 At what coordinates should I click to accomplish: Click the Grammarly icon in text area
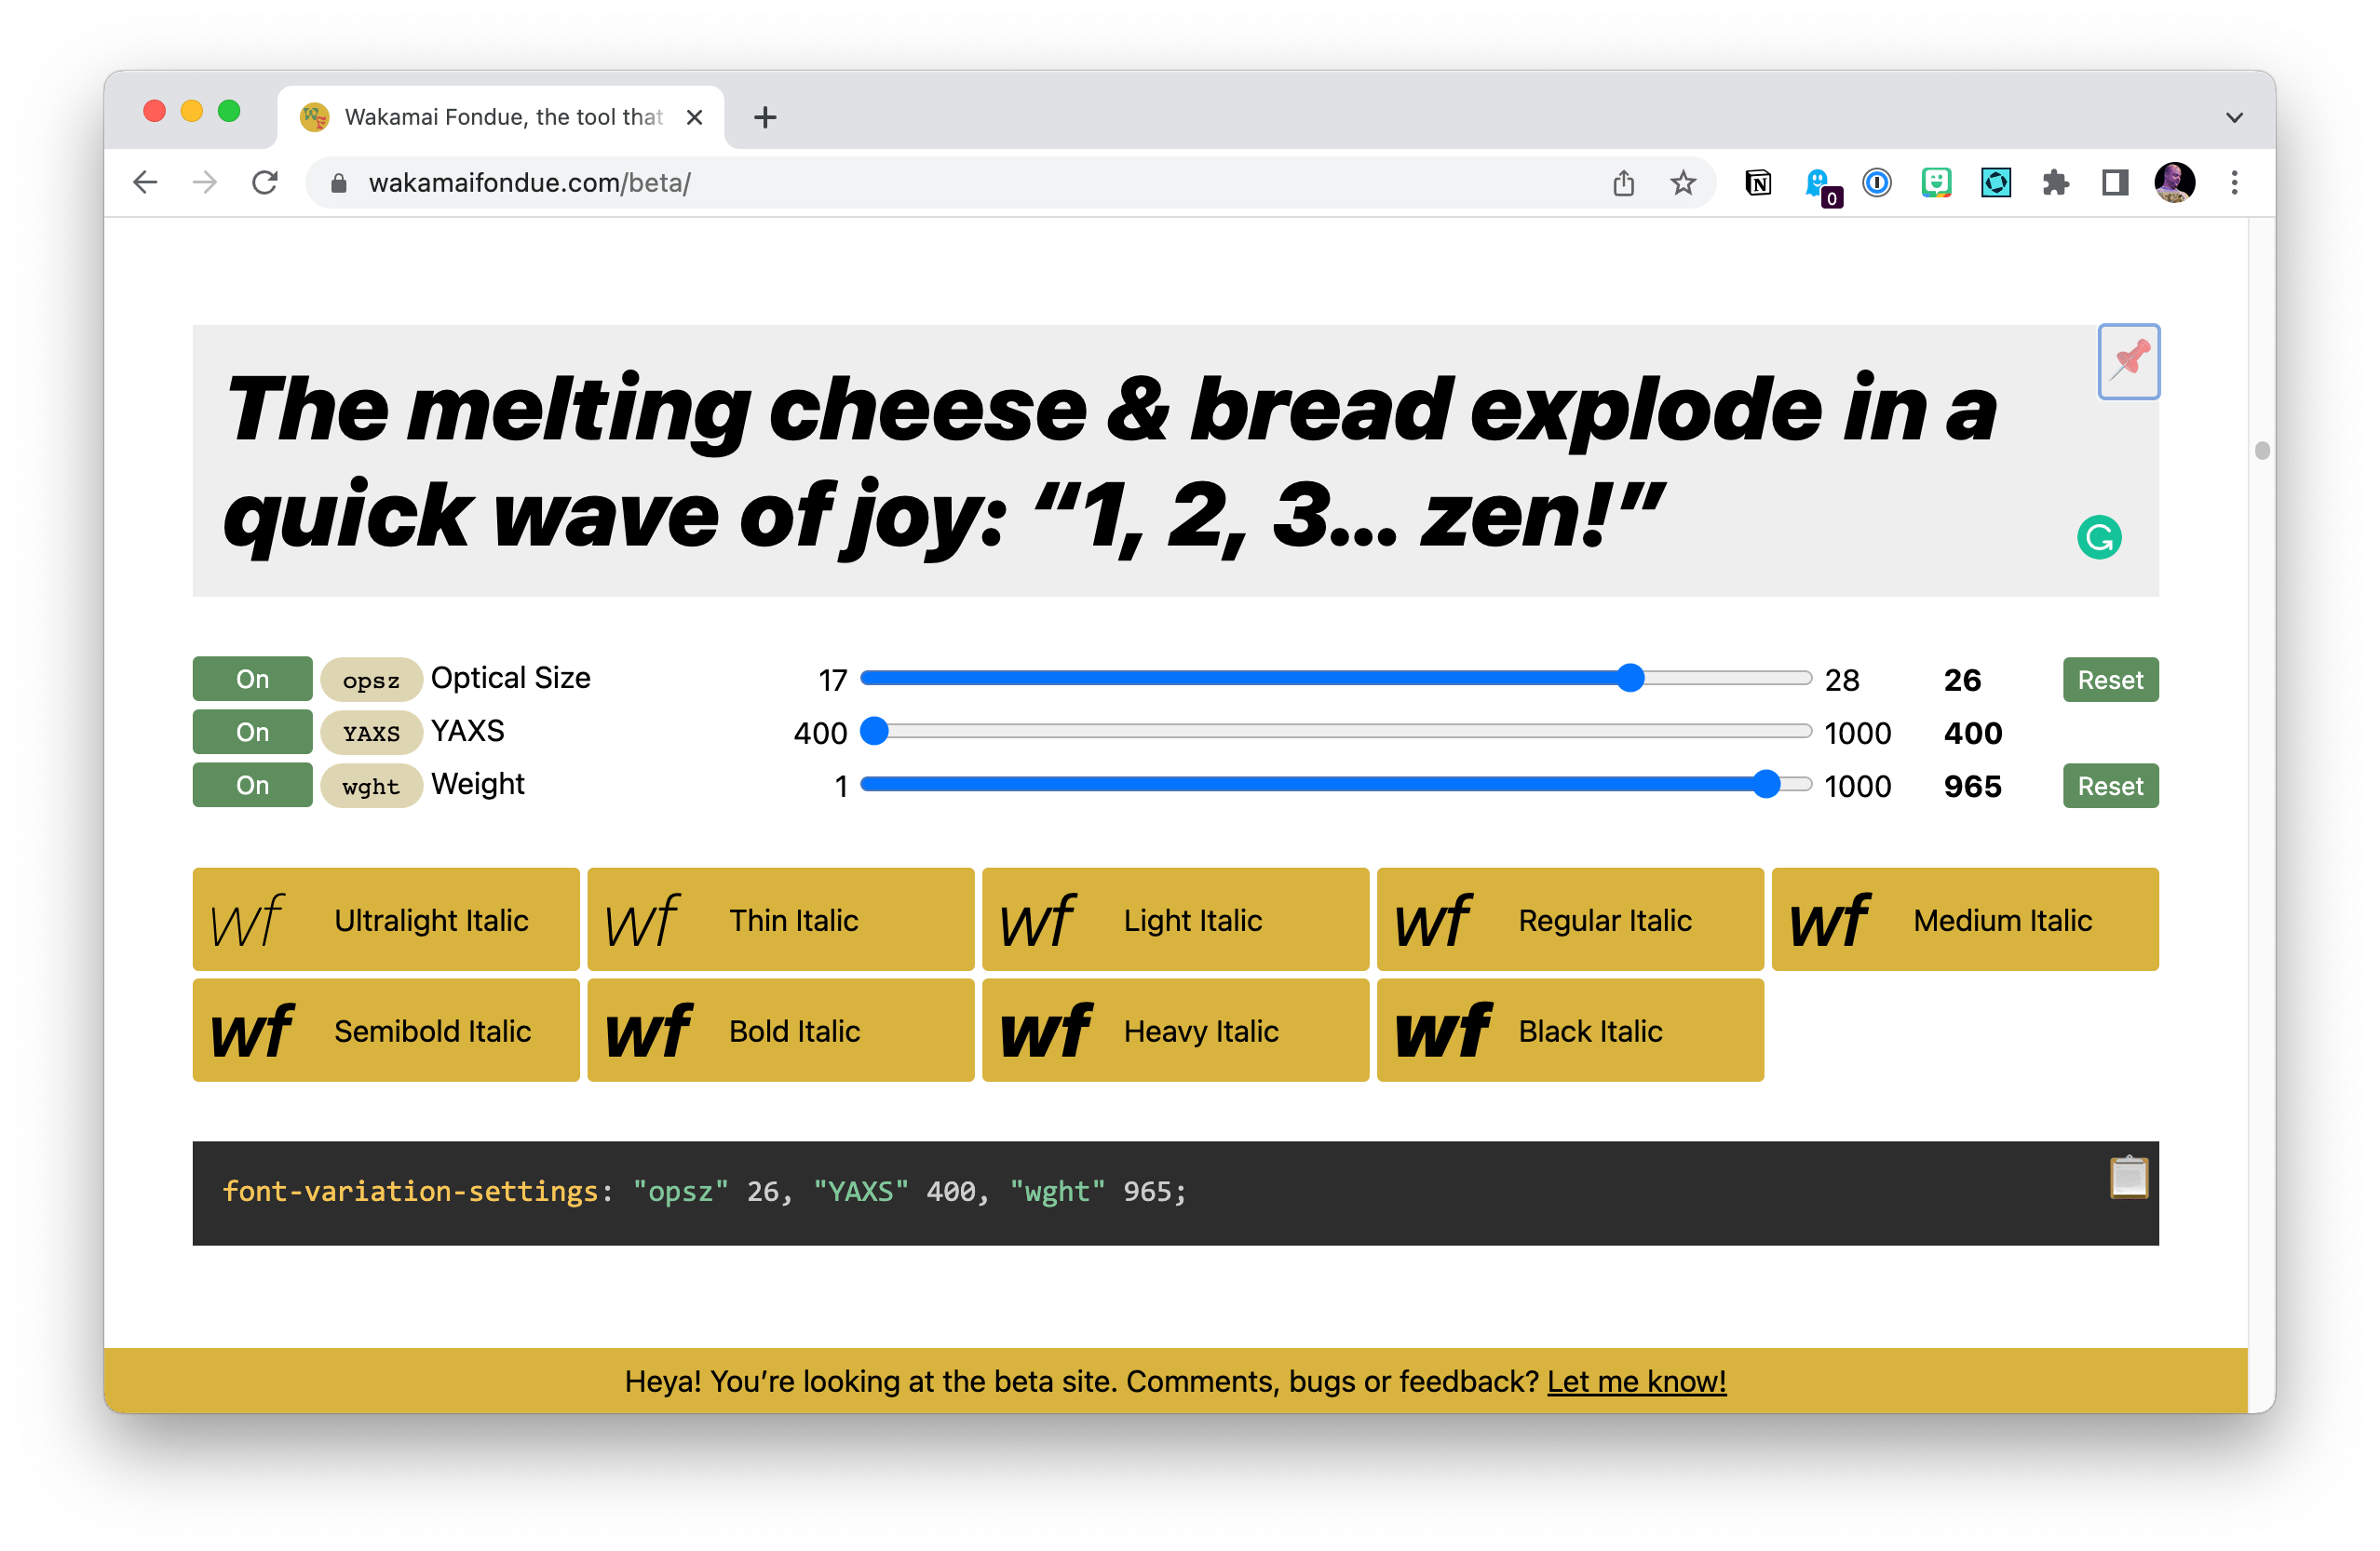[2098, 538]
